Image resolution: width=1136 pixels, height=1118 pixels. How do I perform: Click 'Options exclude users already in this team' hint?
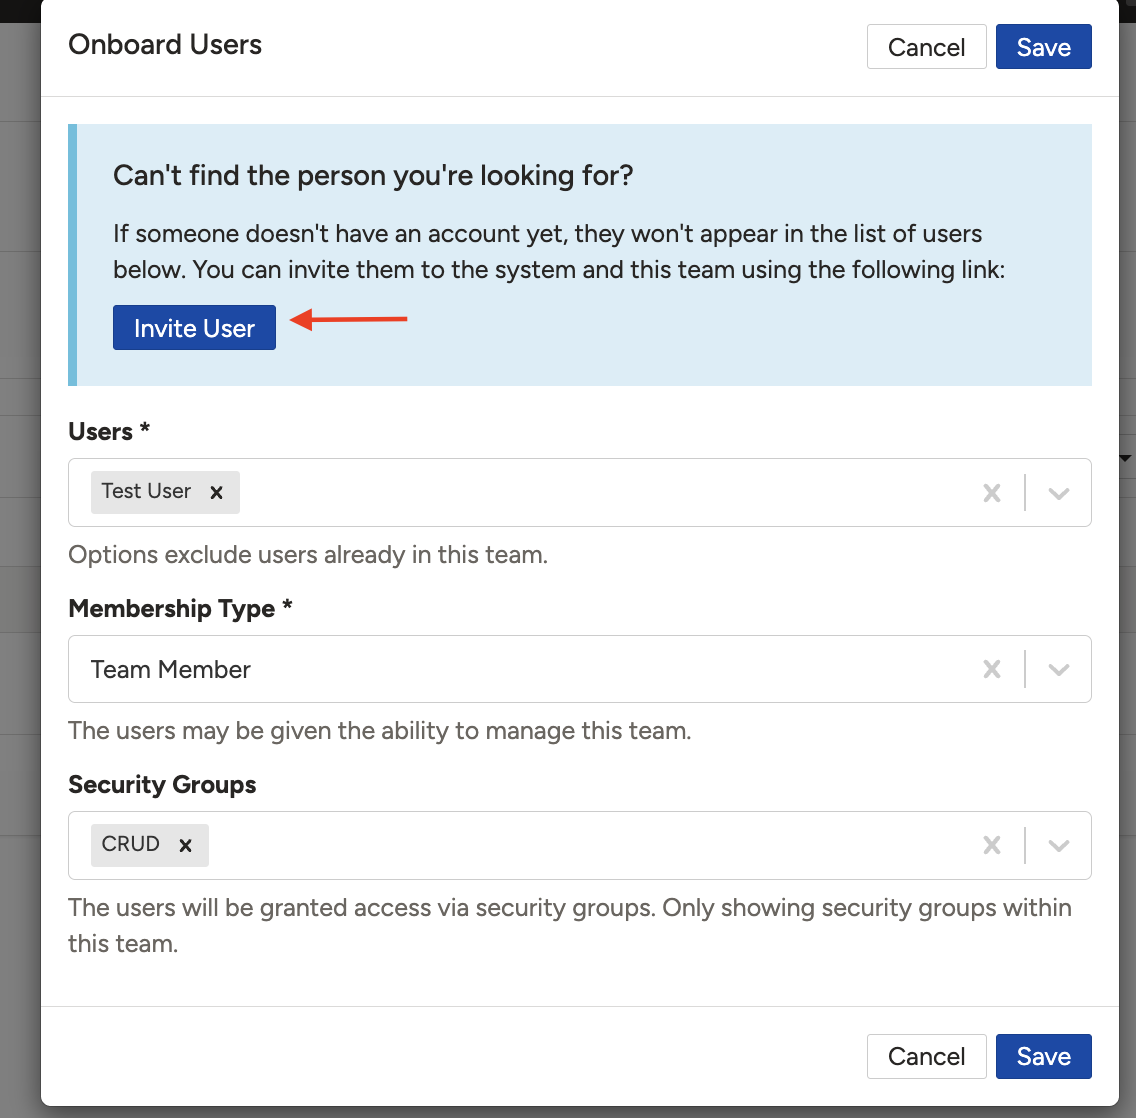pyautogui.click(x=308, y=555)
